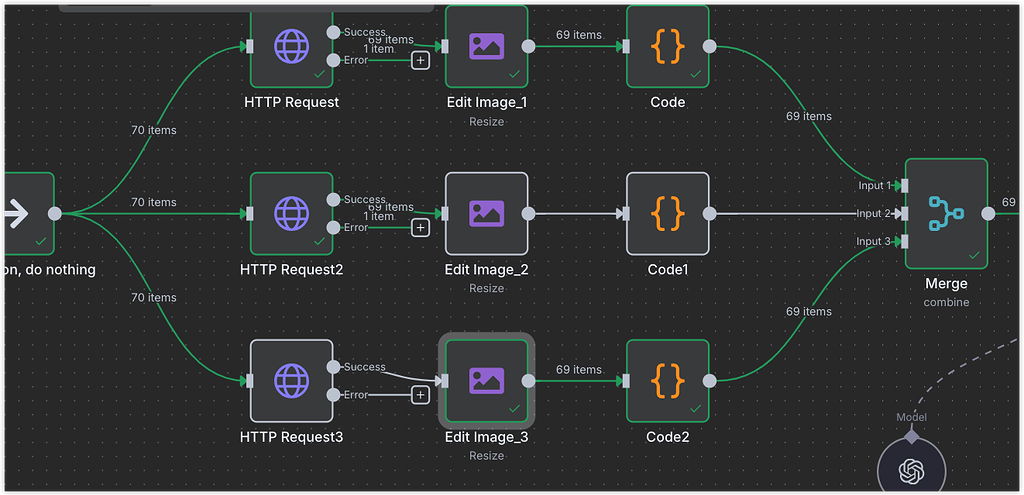Click the 'Edit Image_2' label

(487, 270)
